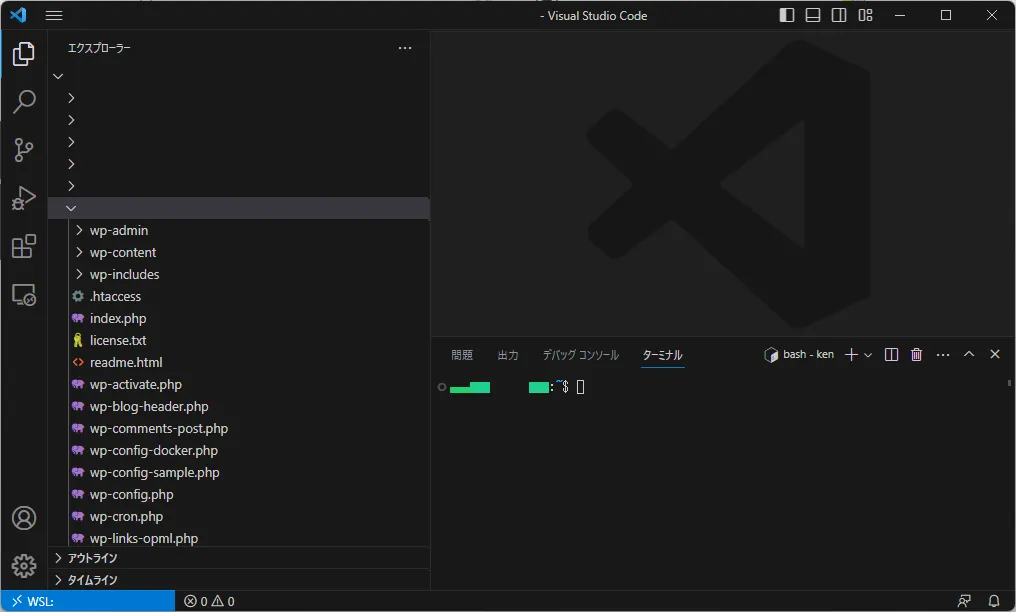Screen dimensions: 1016x612
Task: Open the Accounts menu icon
Action: (x=24, y=518)
